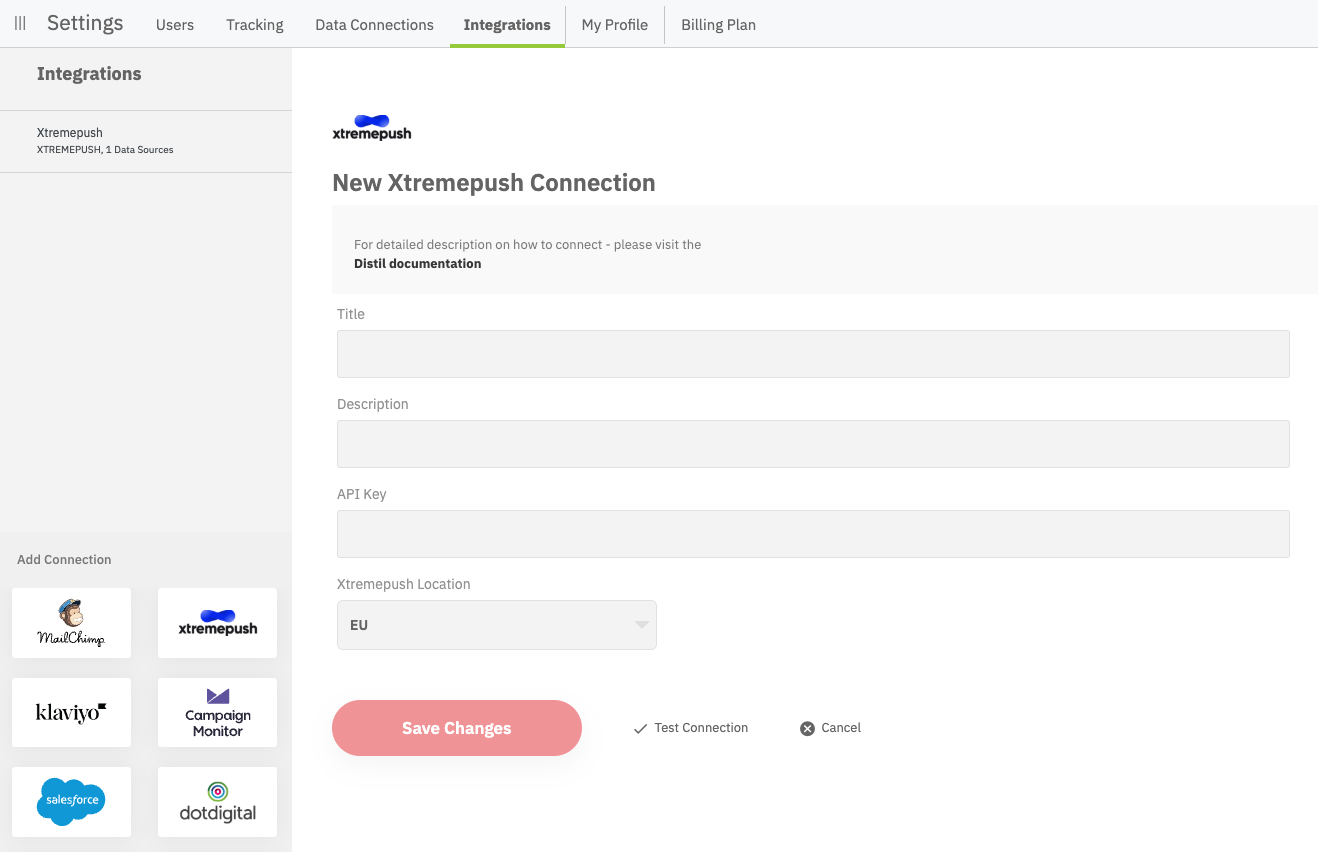The width and height of the screenshot is (1318, 852).
Task: Focus the Description input field
Action: point(813,444)
